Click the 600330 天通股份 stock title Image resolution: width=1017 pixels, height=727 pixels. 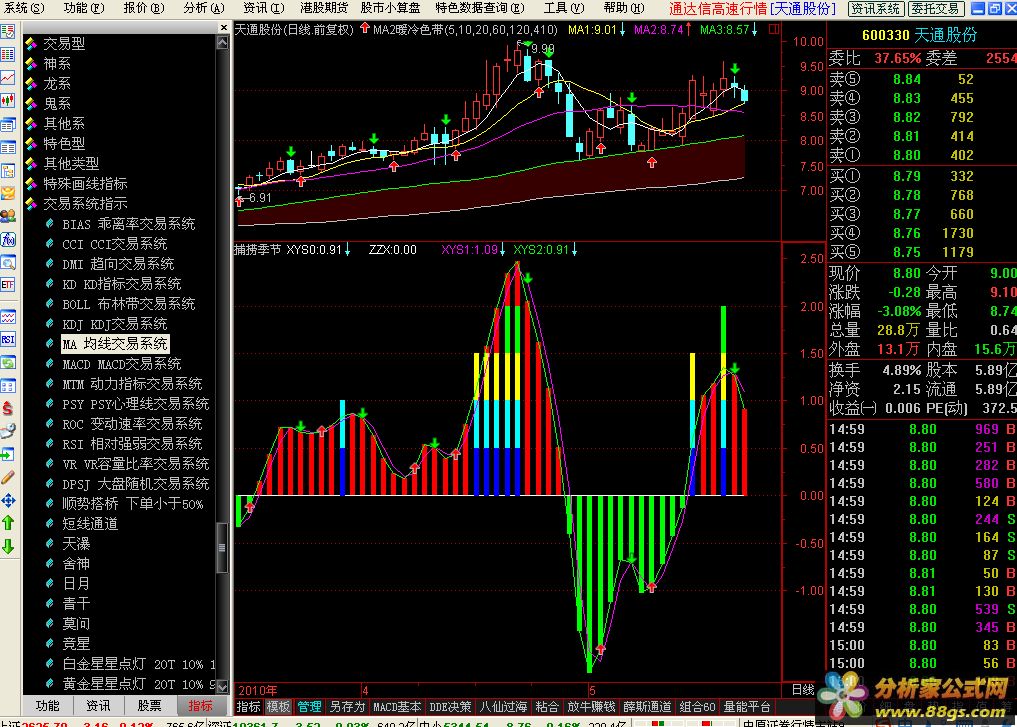pyautogui.click(x=919, y=35)
